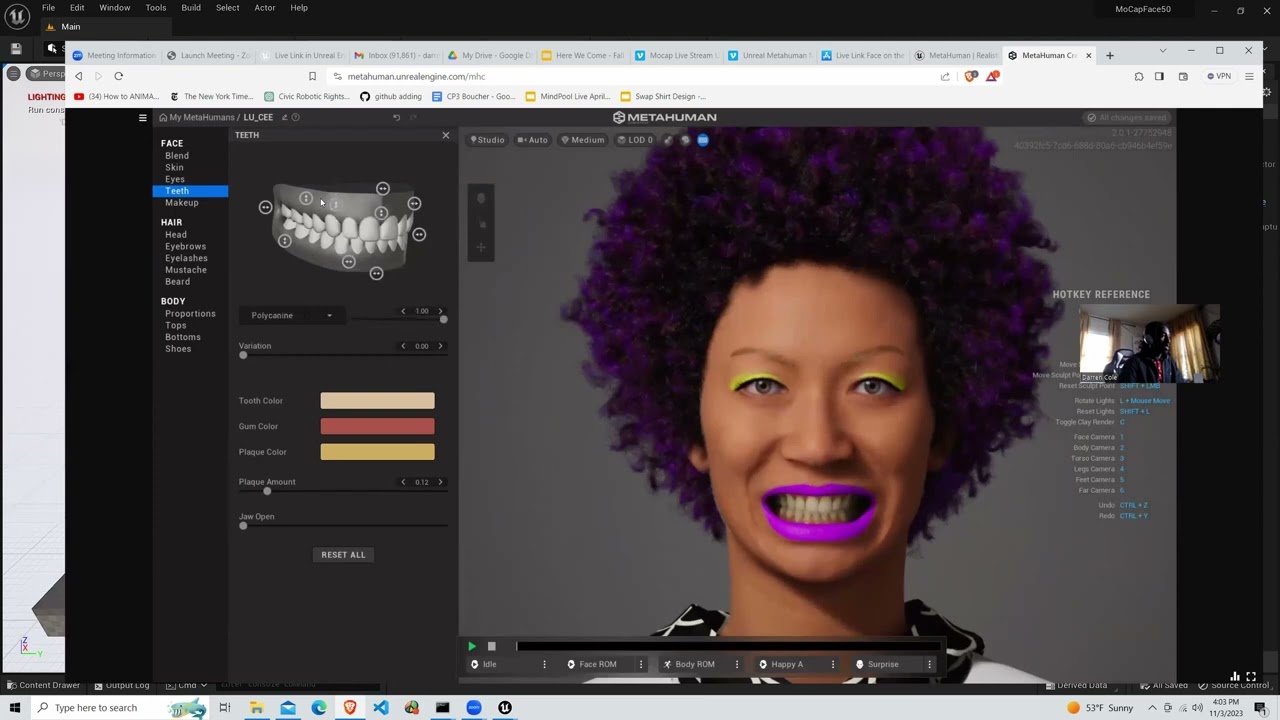Switch to the My Drive browser tab
Image resolution: width=1280 pixels, height=720 pixels.
490,55
